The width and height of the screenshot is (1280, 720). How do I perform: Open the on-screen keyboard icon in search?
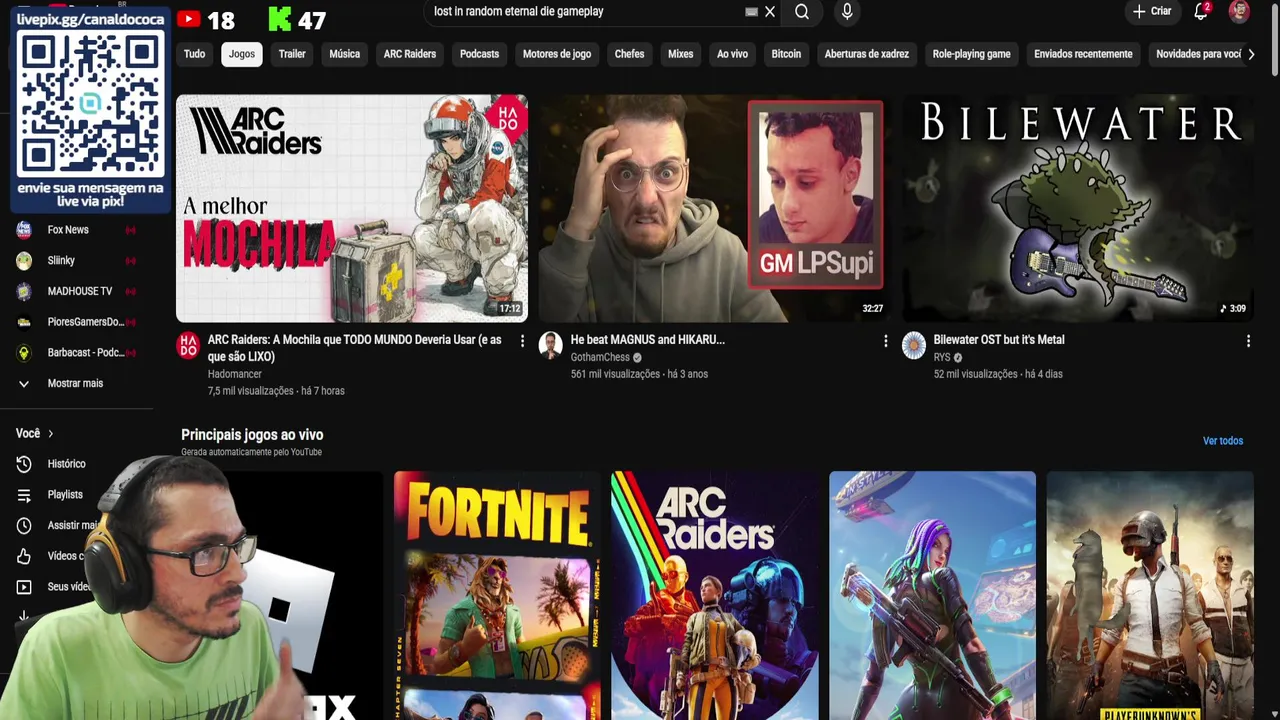point(751,12)
